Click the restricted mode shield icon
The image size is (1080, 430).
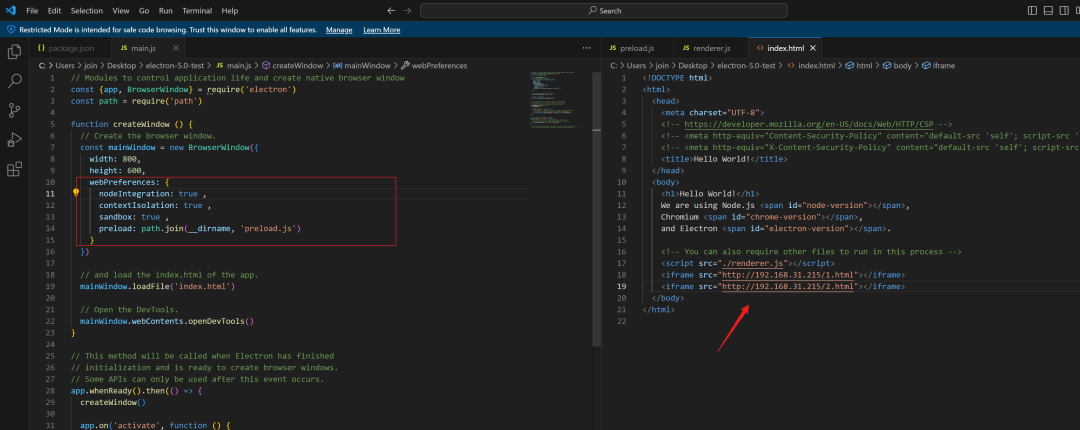[x=11, y=30]
